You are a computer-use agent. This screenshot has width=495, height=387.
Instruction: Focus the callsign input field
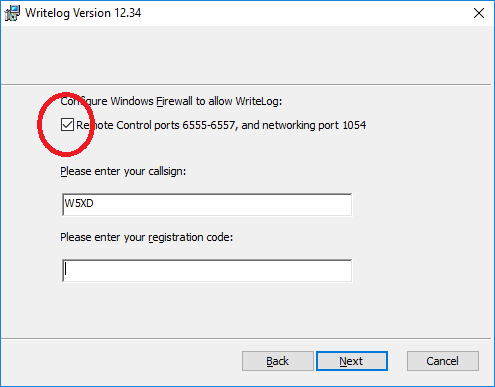(207, 204)
